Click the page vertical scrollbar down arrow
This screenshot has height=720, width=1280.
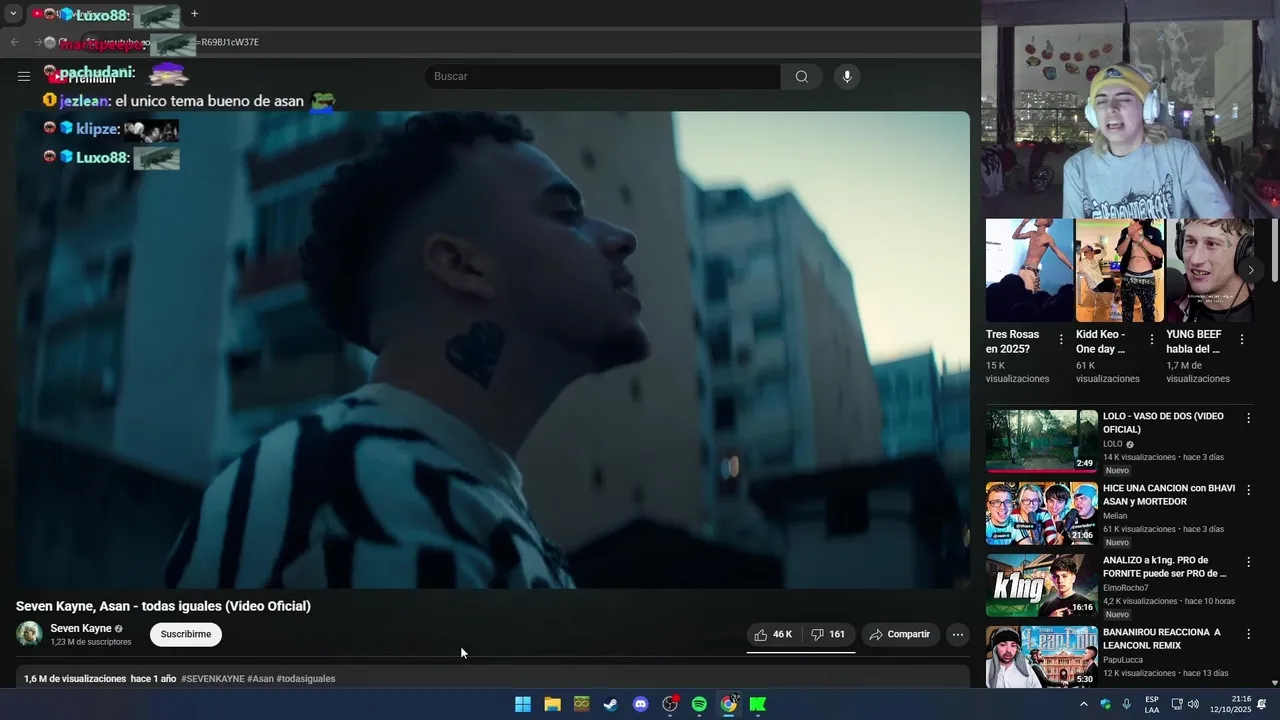(1274, 683)
